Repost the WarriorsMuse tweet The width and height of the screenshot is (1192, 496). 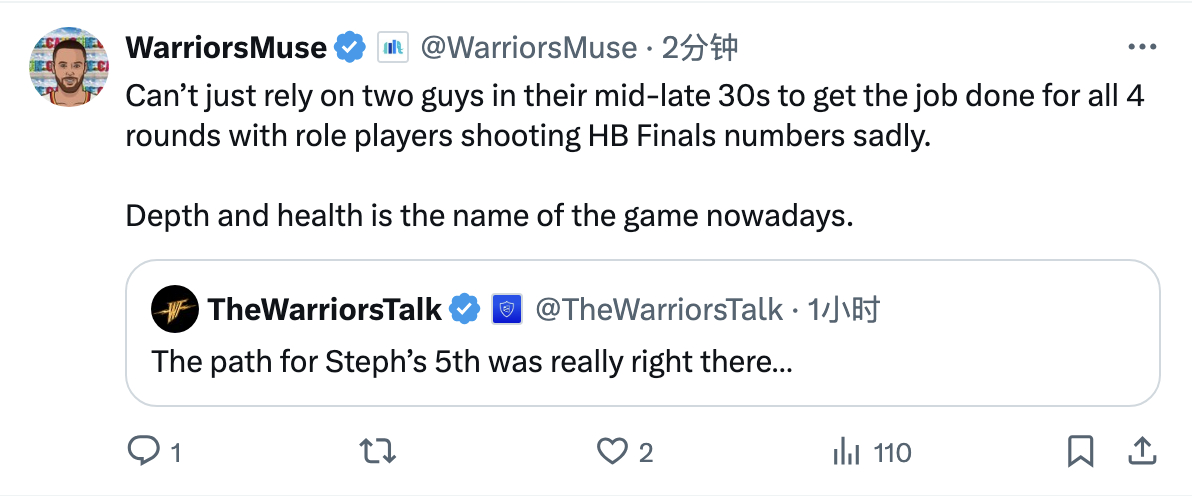(375, 453)
